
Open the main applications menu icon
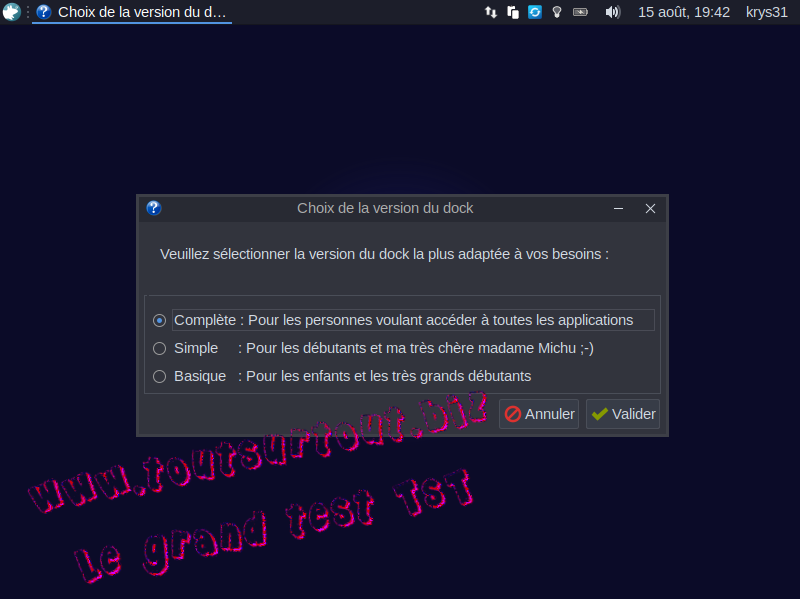tap(11, 12)
